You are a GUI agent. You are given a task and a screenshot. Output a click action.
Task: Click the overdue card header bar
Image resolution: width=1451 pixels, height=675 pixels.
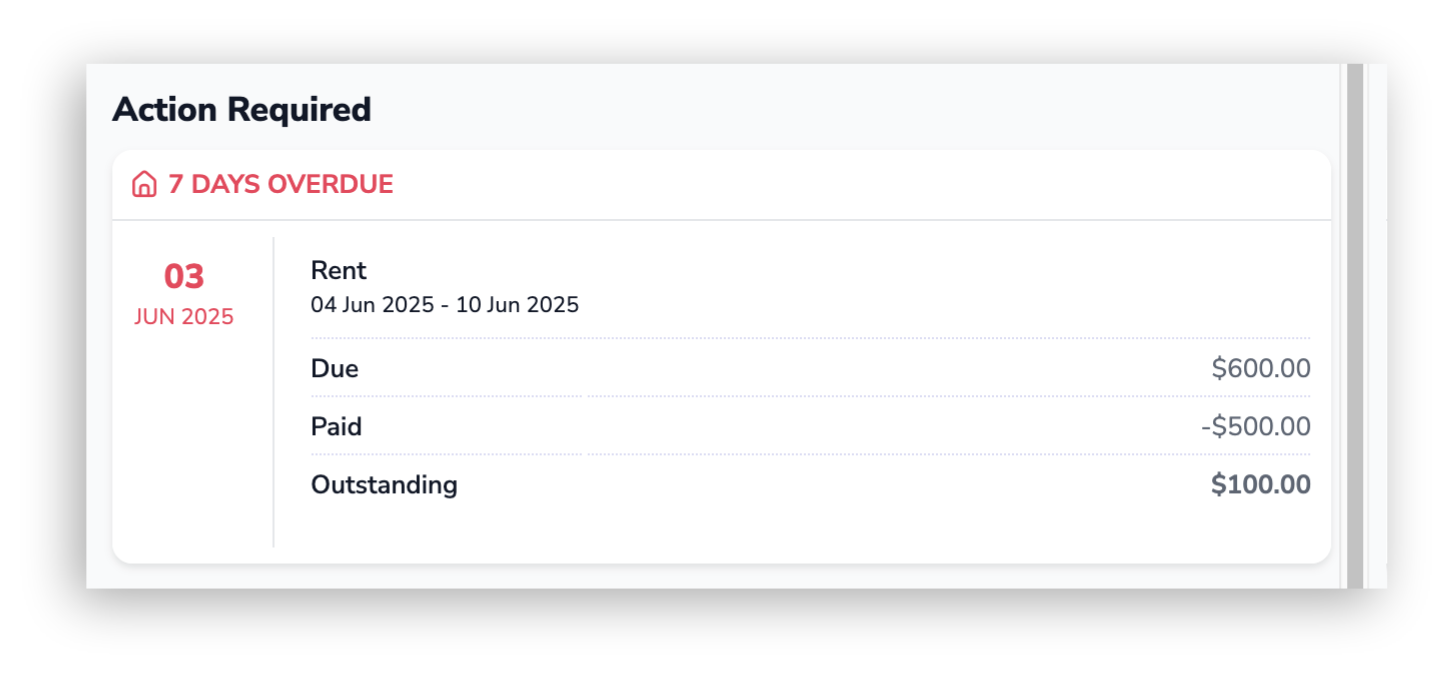click(x=721, y=185)
